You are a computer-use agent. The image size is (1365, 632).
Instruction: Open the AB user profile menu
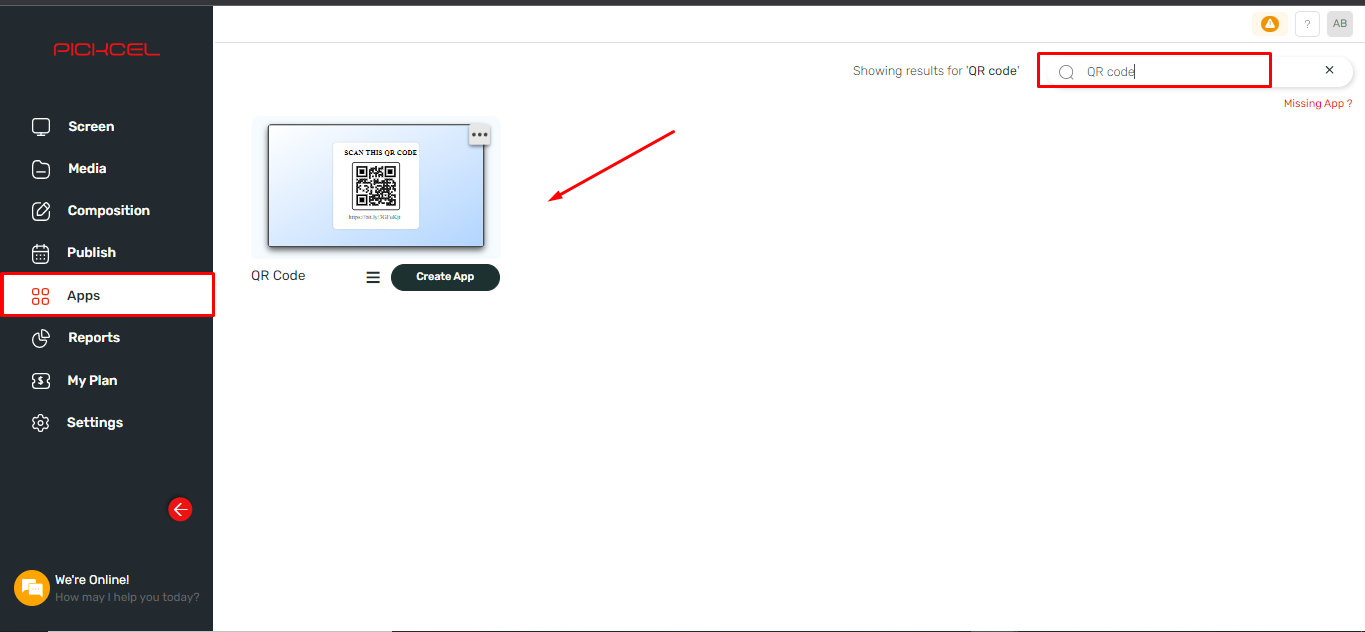pyautogui.click(x=1340, y=24)
